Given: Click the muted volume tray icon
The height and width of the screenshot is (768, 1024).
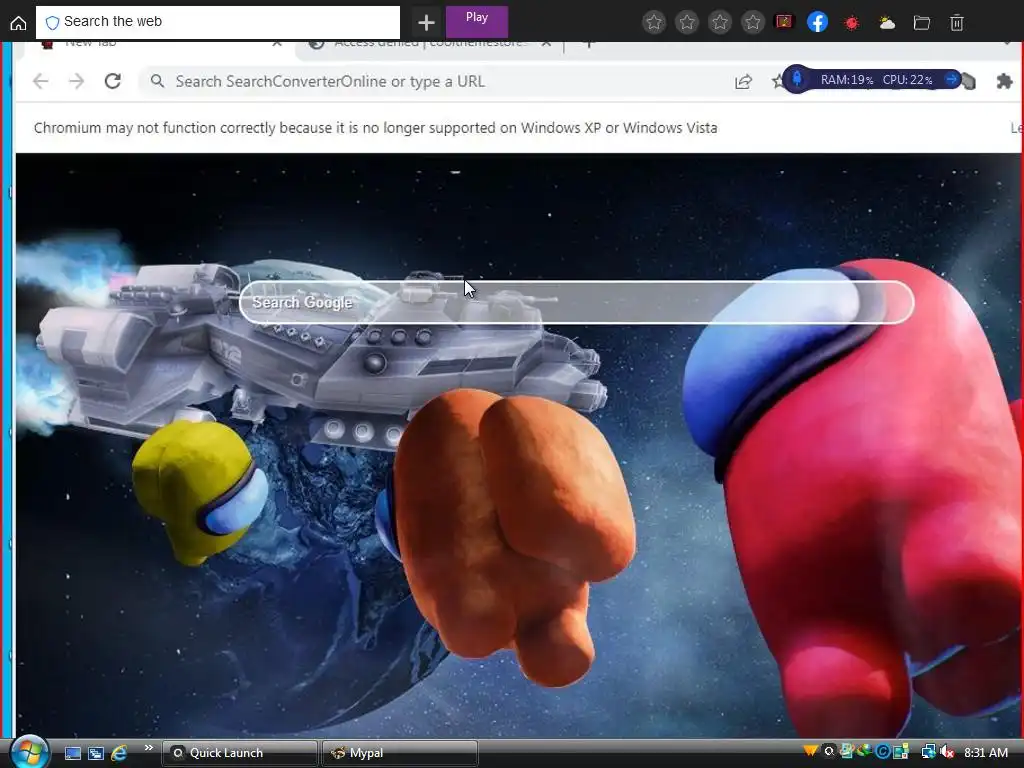Looking at the screenshot, I should point(946,752).
